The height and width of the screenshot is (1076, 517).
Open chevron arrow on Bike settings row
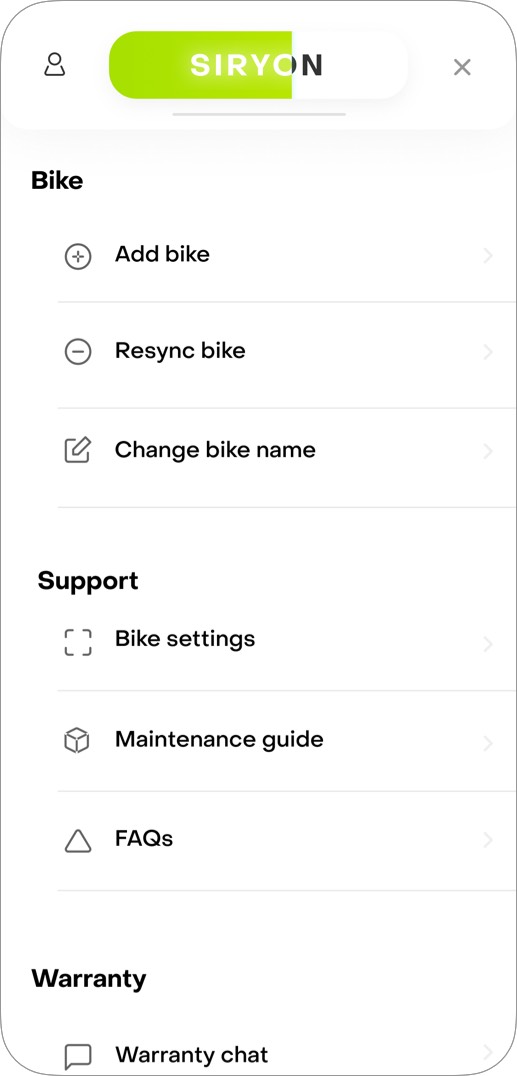[x=488, y=644]
